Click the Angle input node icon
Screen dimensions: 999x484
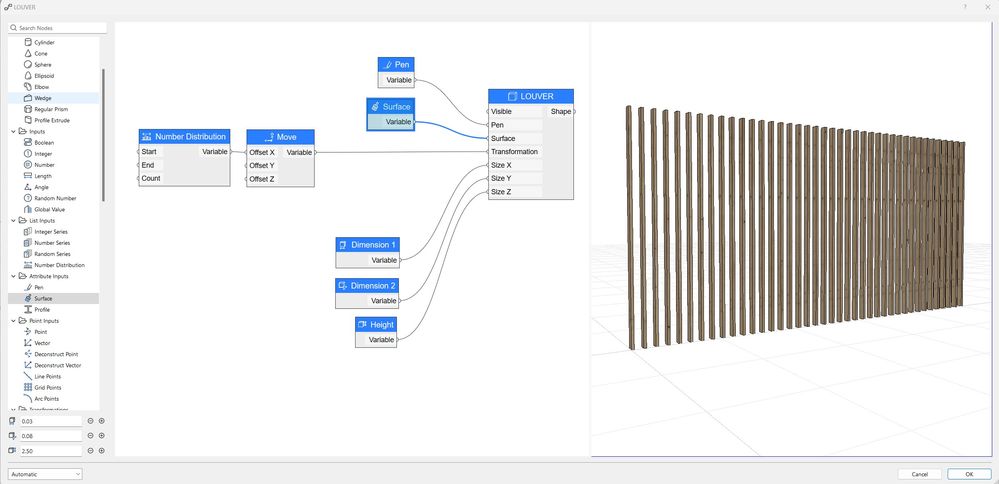27,187
